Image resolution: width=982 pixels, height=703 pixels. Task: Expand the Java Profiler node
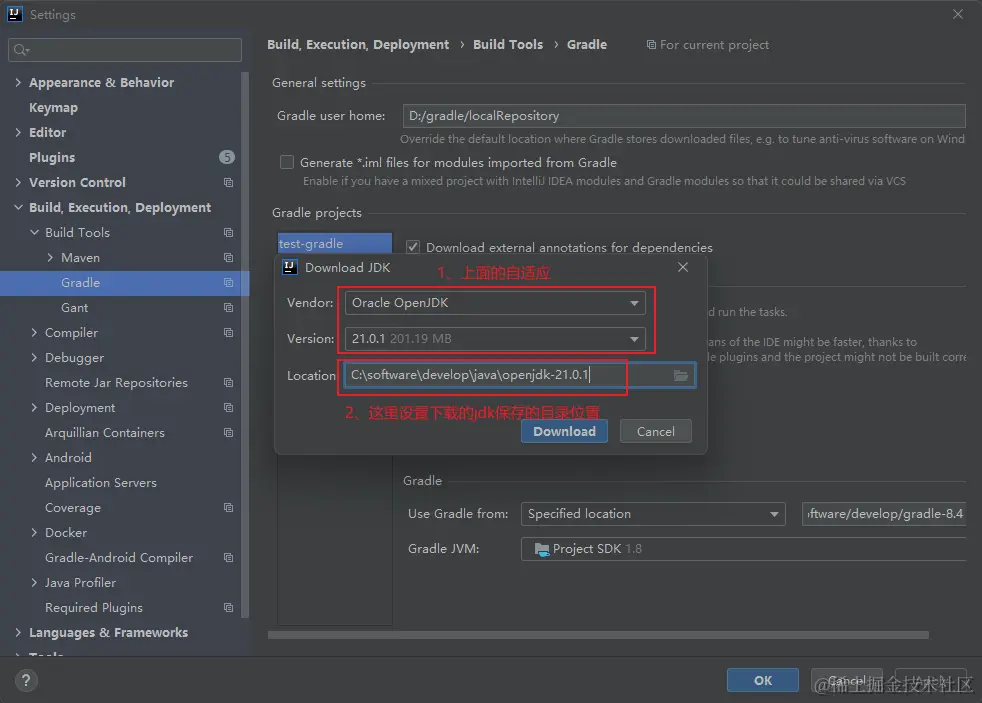[x=34, y=583]
